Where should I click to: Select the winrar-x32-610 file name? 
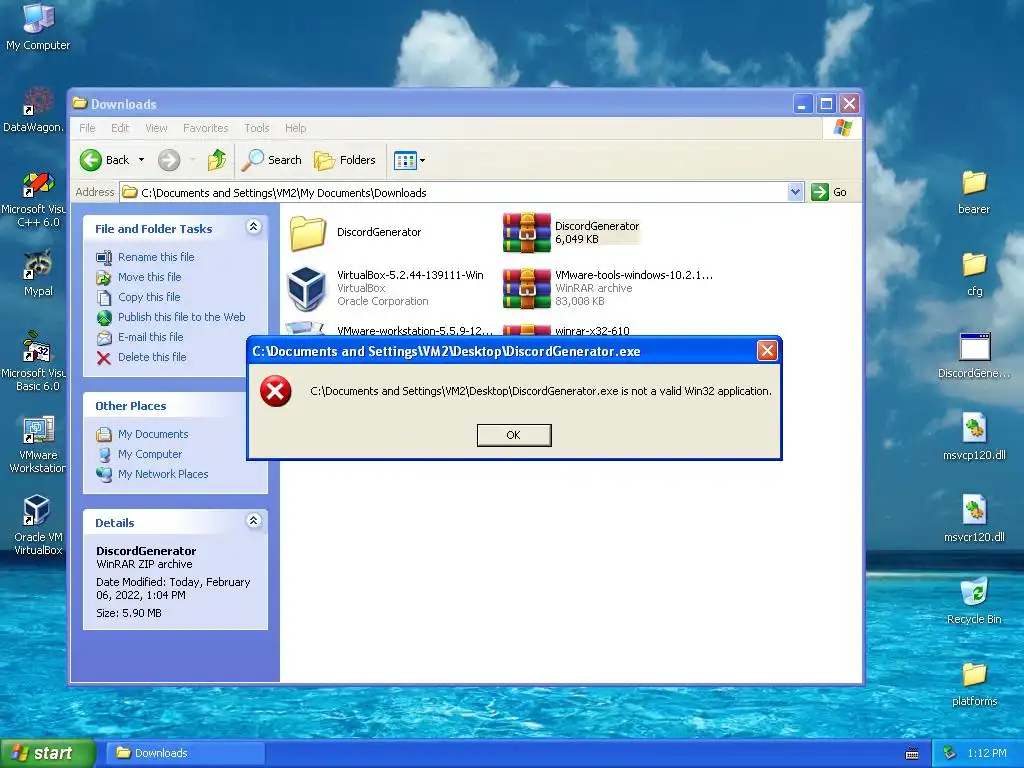pyautogui.click(x=592, y=330)
